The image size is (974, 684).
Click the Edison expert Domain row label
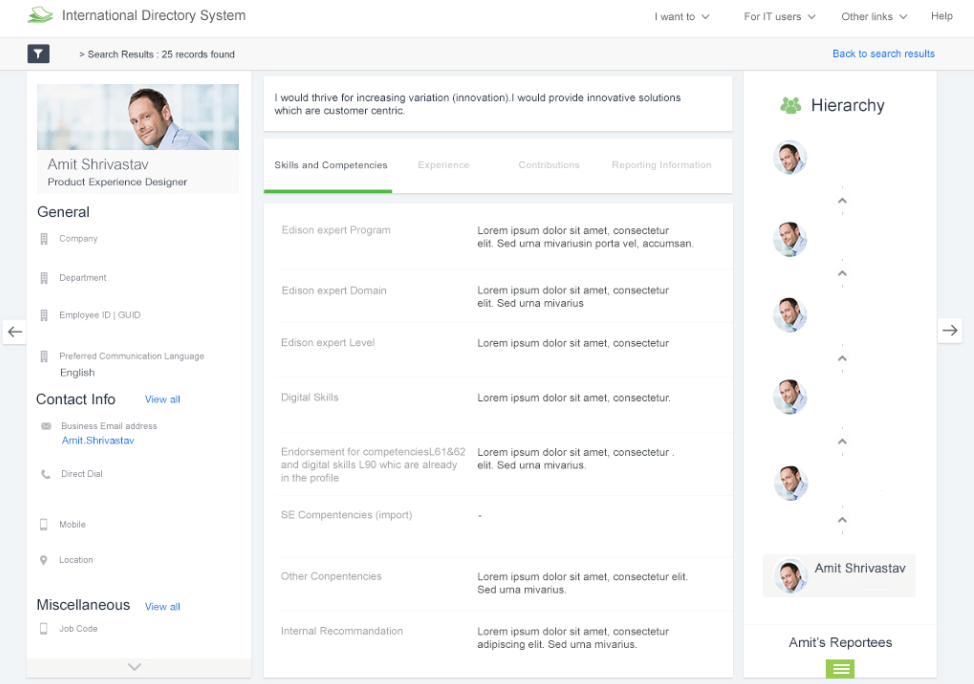pos(334,291)
